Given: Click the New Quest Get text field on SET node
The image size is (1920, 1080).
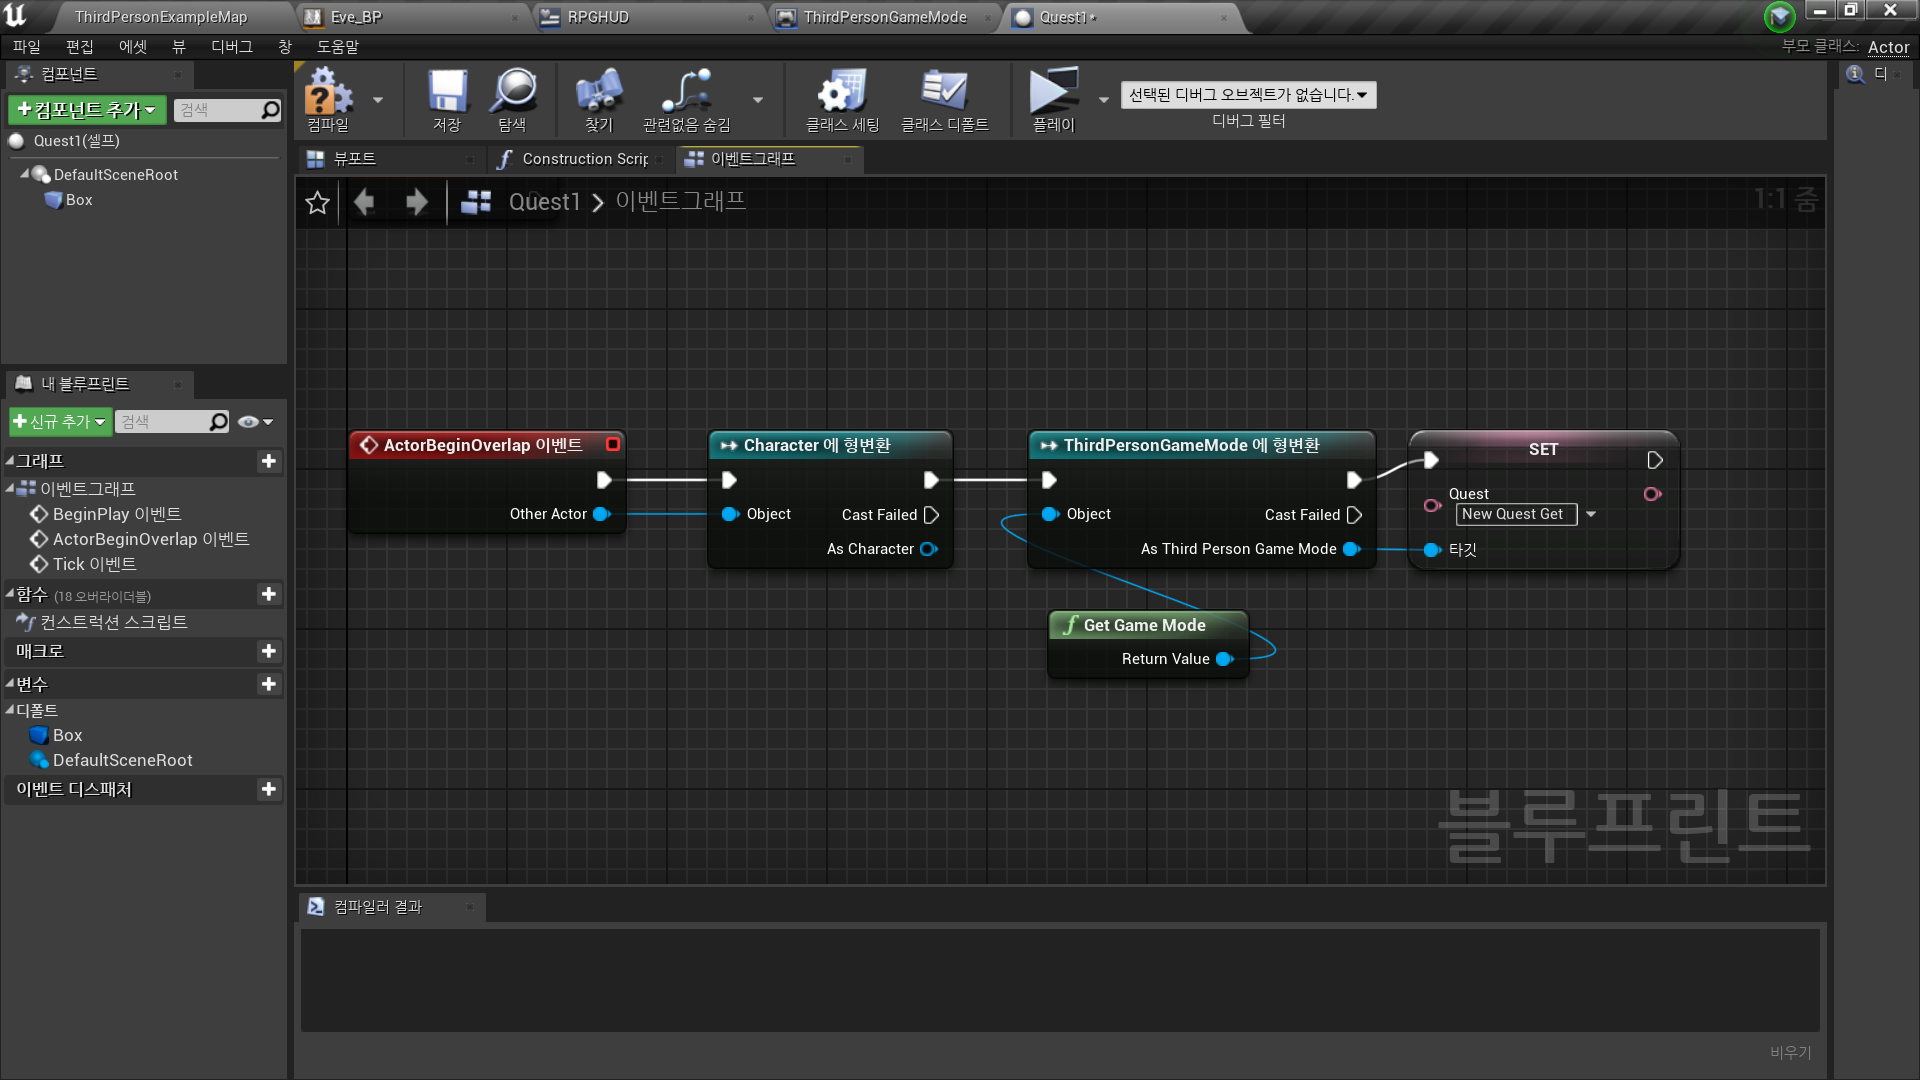Looking at the screenshot, I should click(1515, 514).
